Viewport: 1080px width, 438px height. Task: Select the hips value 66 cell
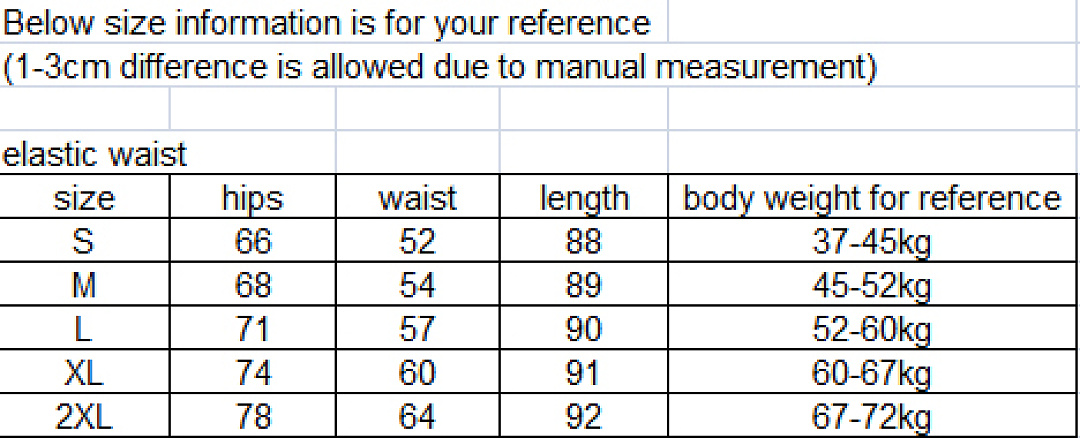tap(253, 240)
